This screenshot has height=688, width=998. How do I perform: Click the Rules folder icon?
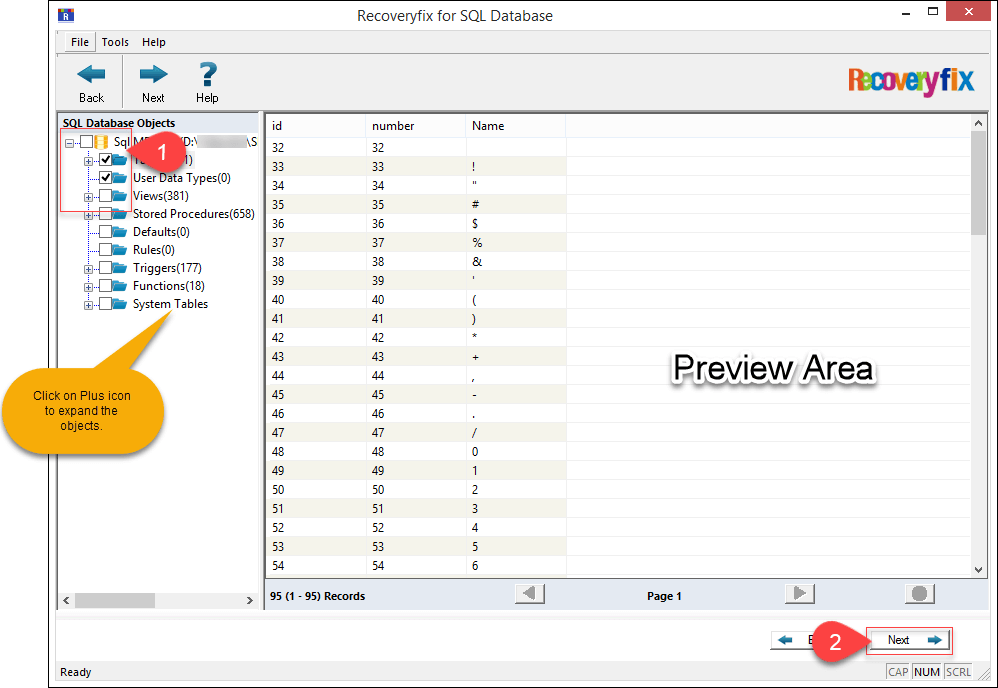120,249
